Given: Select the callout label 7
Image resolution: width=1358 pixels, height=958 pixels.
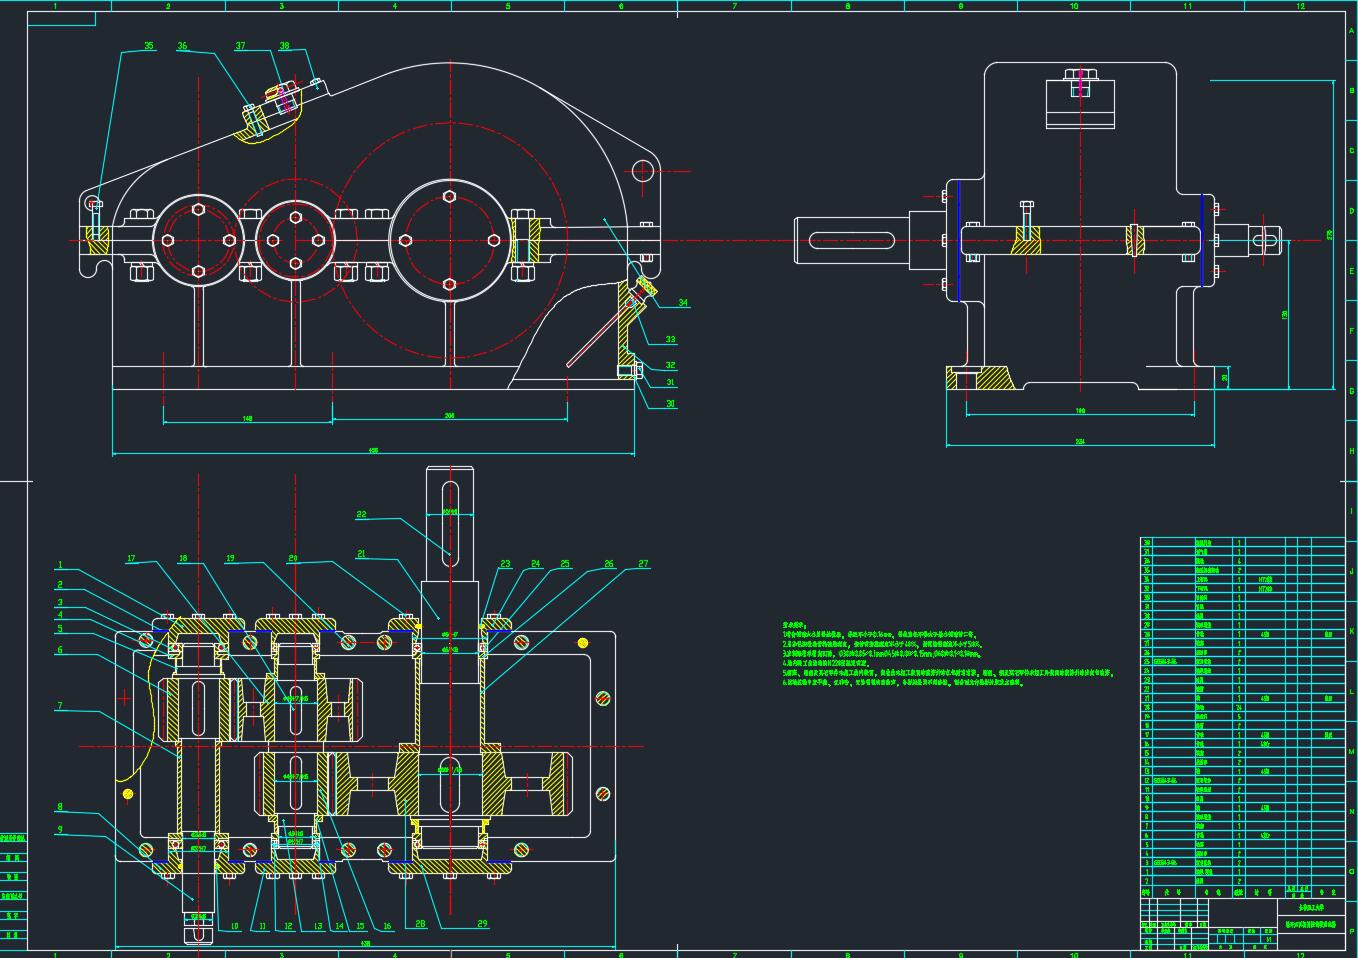Looking at the screenshot, I should point(60,706).
